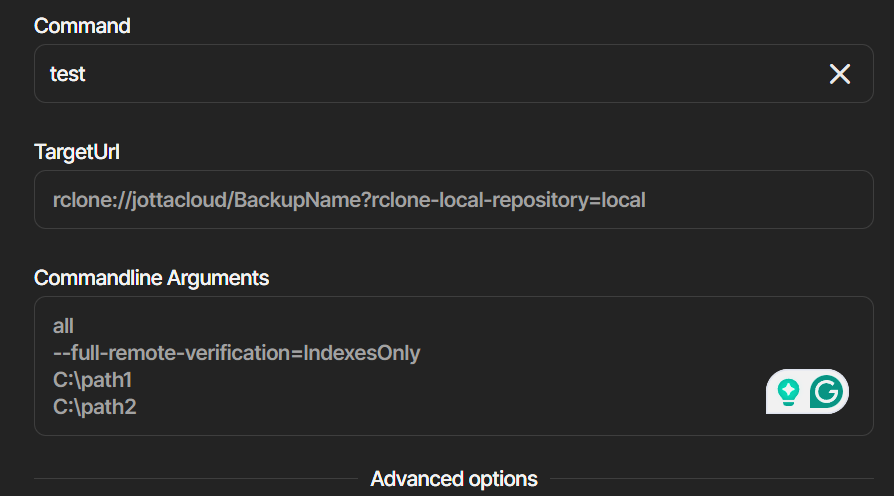Click the Command field label
The image size is (894, 496).
[x=82, y=26]
